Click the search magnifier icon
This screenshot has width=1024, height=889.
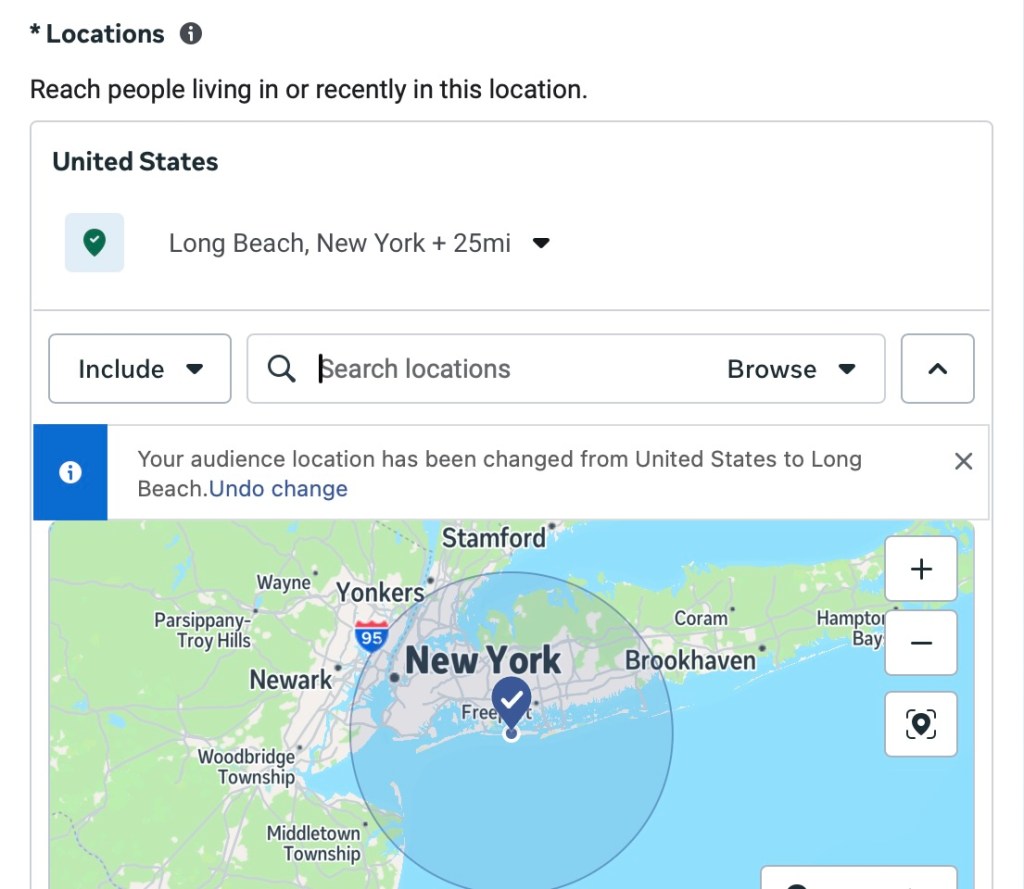pos(282,369)
